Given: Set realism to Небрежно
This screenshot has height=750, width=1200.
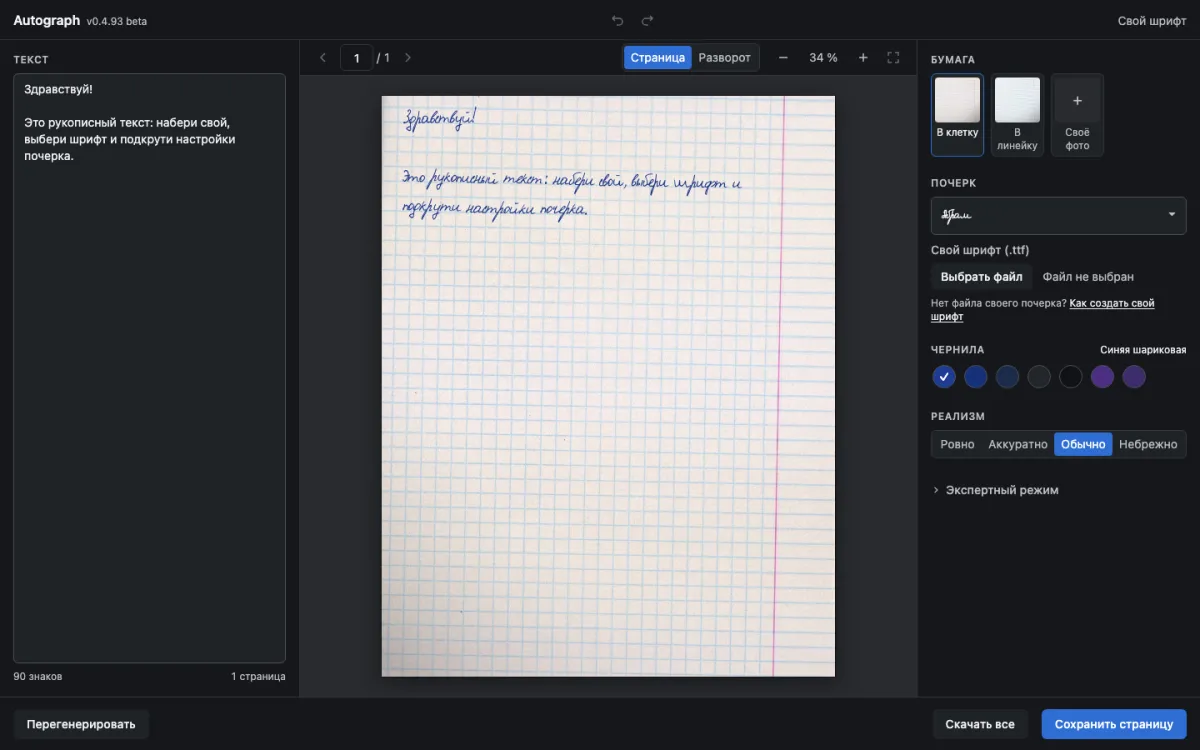Looking at the screenshot, I should tap(1148, 444).
